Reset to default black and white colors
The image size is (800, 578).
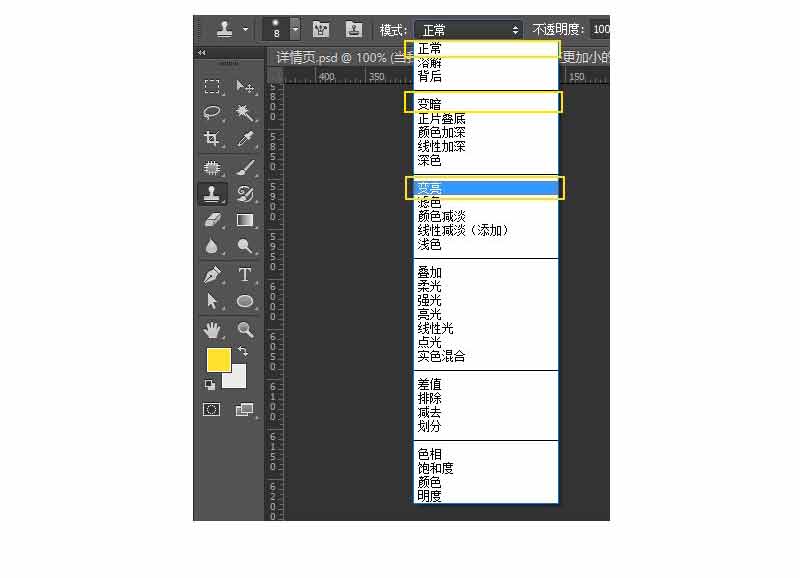(210, 385)
